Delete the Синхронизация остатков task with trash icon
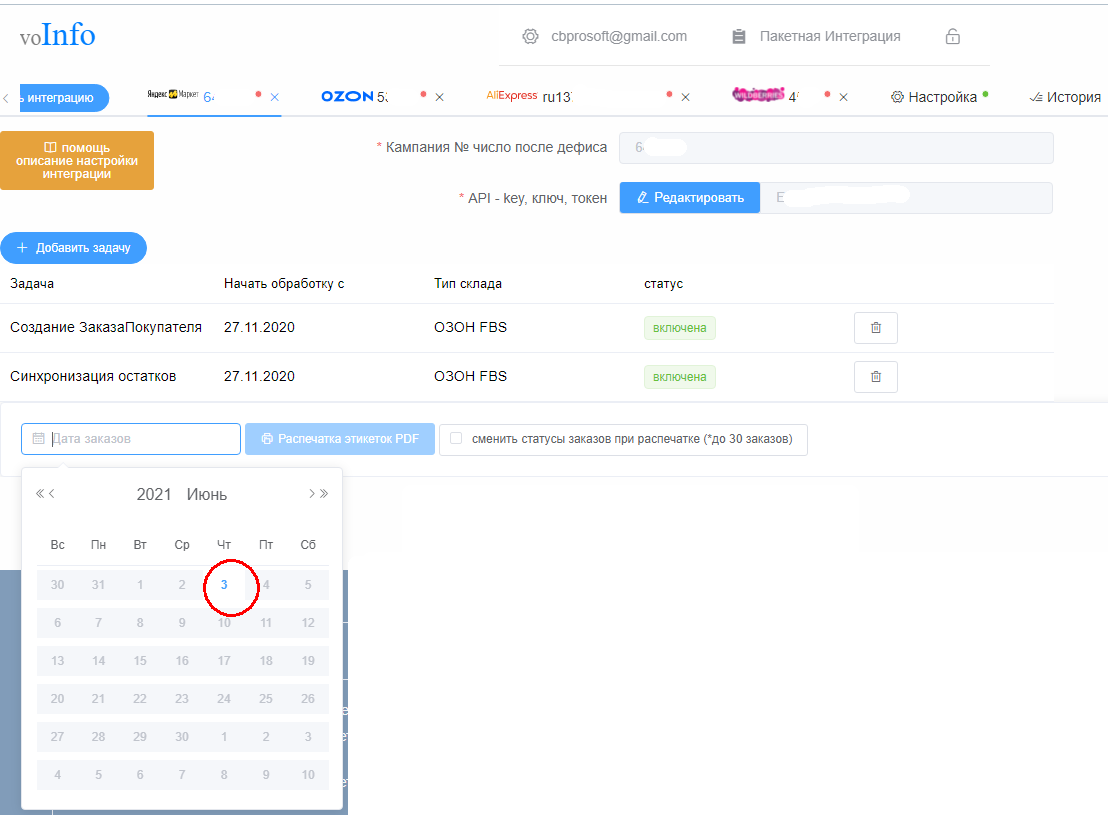The image size is (1108, 815). [875, 377]
